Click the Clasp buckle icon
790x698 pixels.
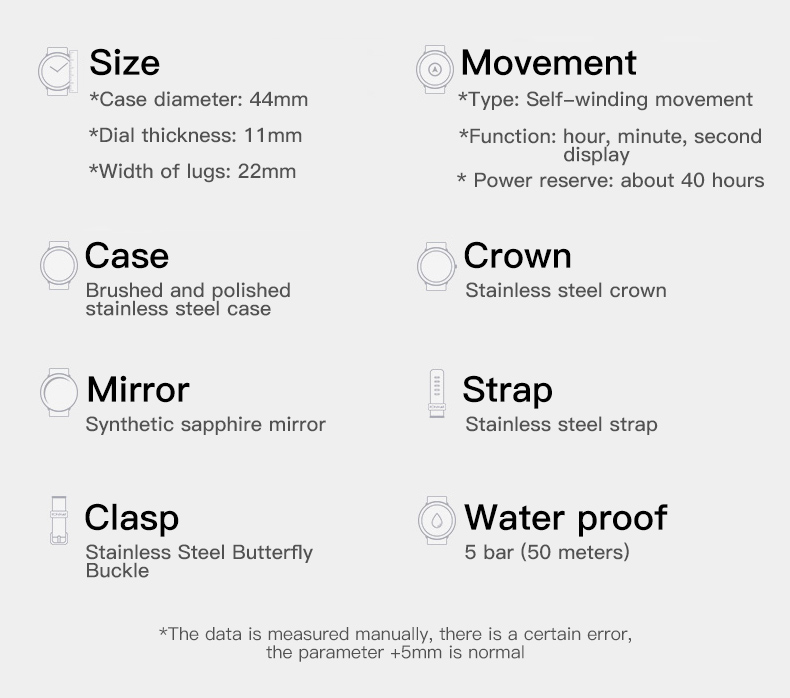pyautogui.click(x=57, y=520)
